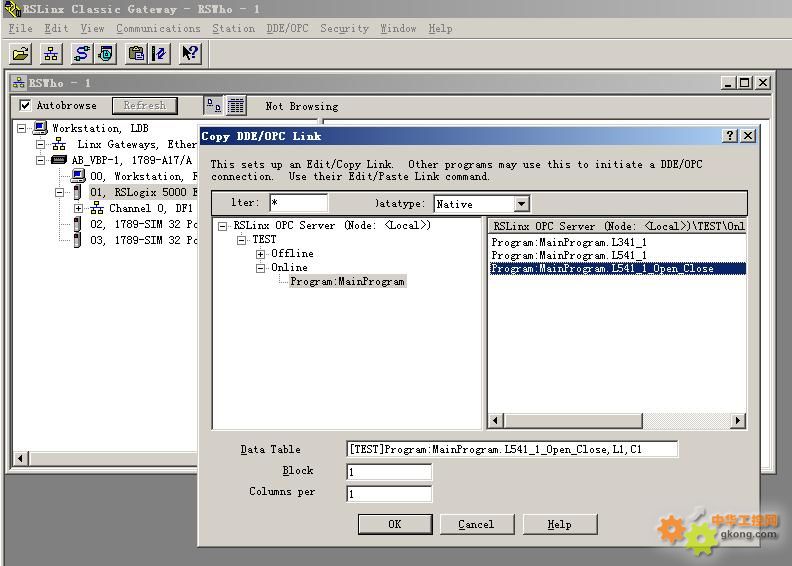Screen dimensions: 792x566
Task: Open the Station menu
Action: click(233, 28)
